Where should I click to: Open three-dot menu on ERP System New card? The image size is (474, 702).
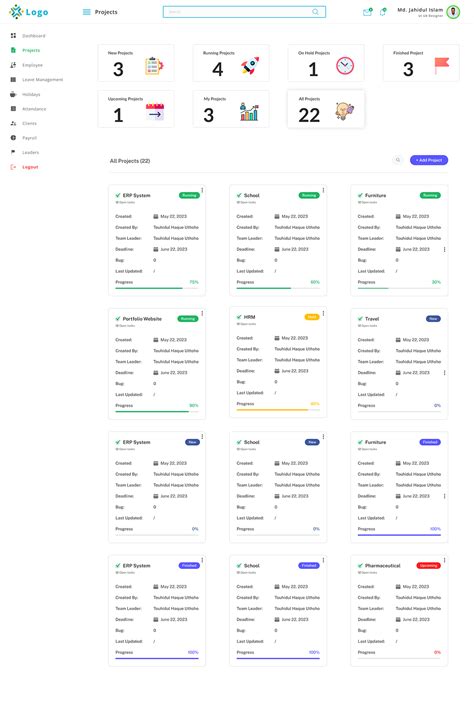(x=202, y=437)
